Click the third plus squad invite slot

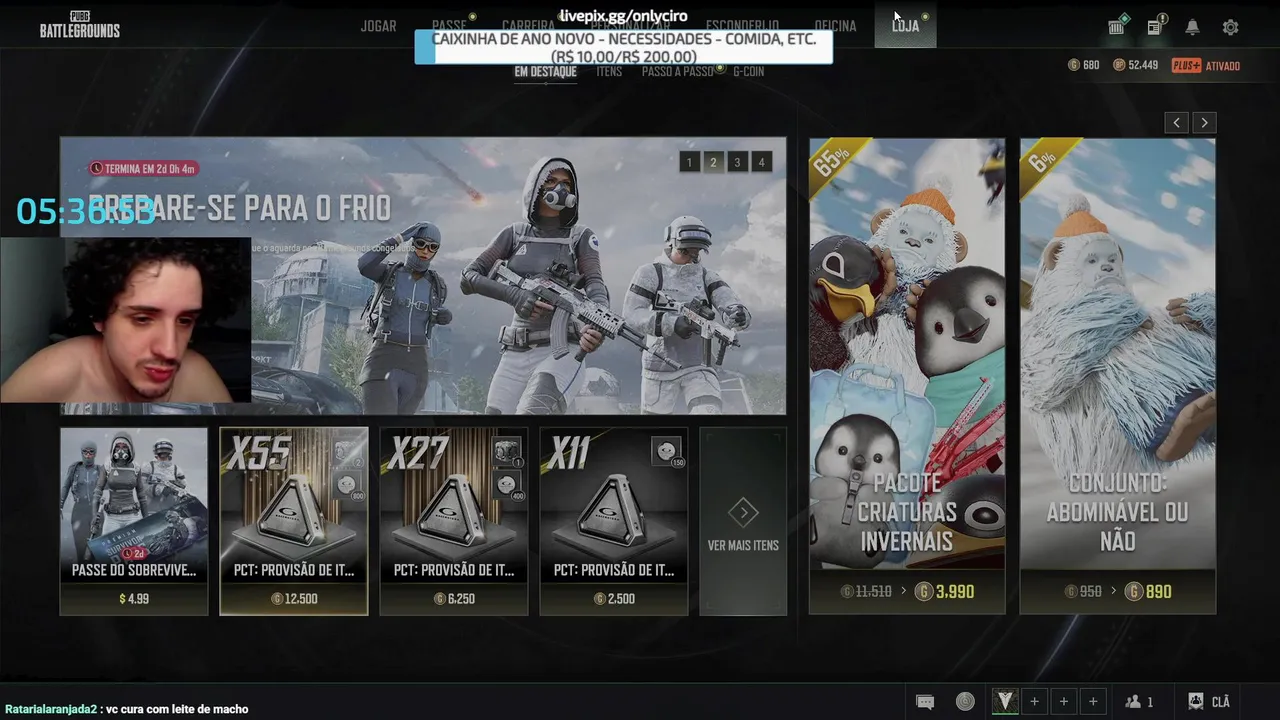(1093, 702)
